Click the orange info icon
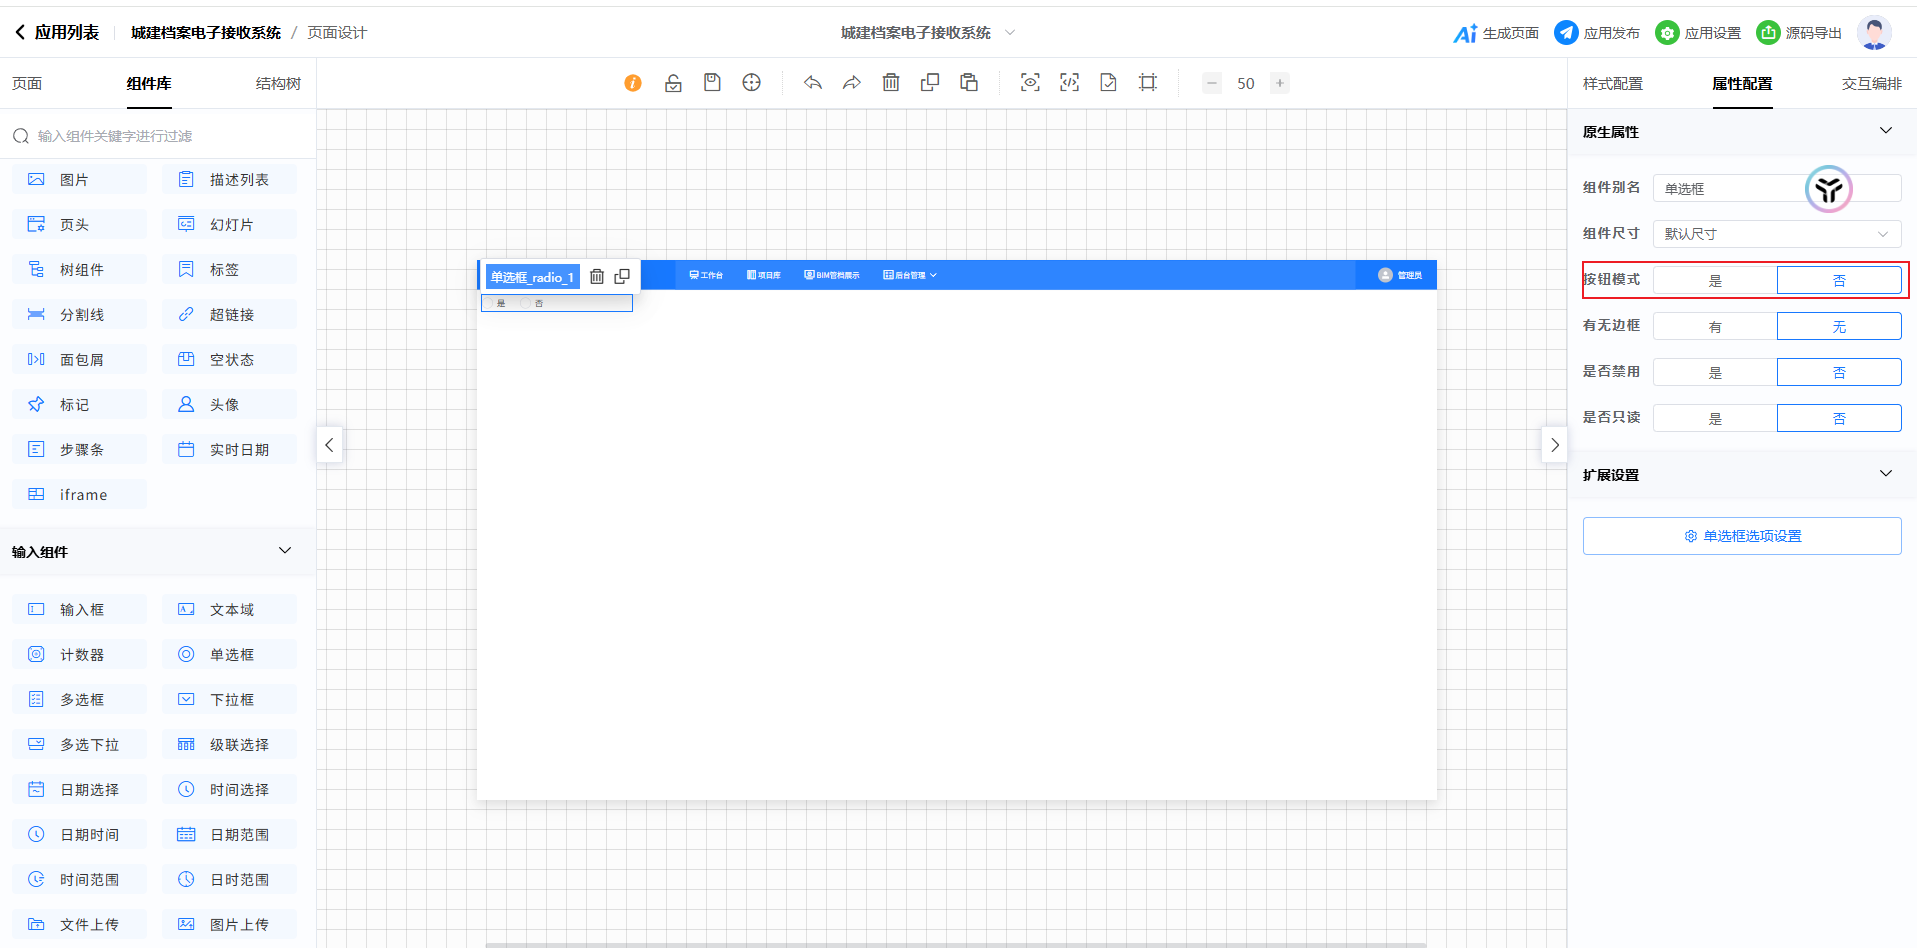1917x948 pixels. 633,83
